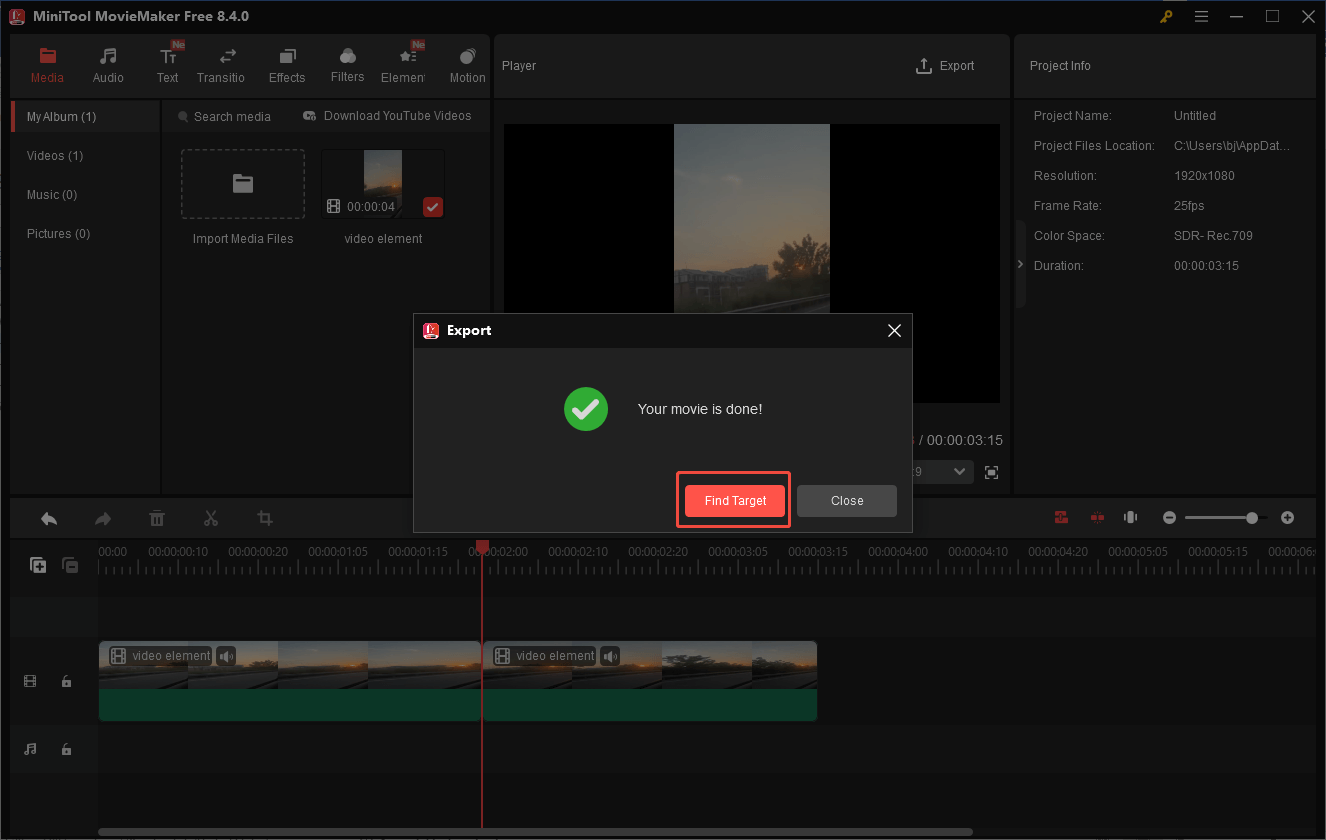This screenshot has width=1326, height=840.
Task: Open the Media library panel
Action: coord(47,63)
